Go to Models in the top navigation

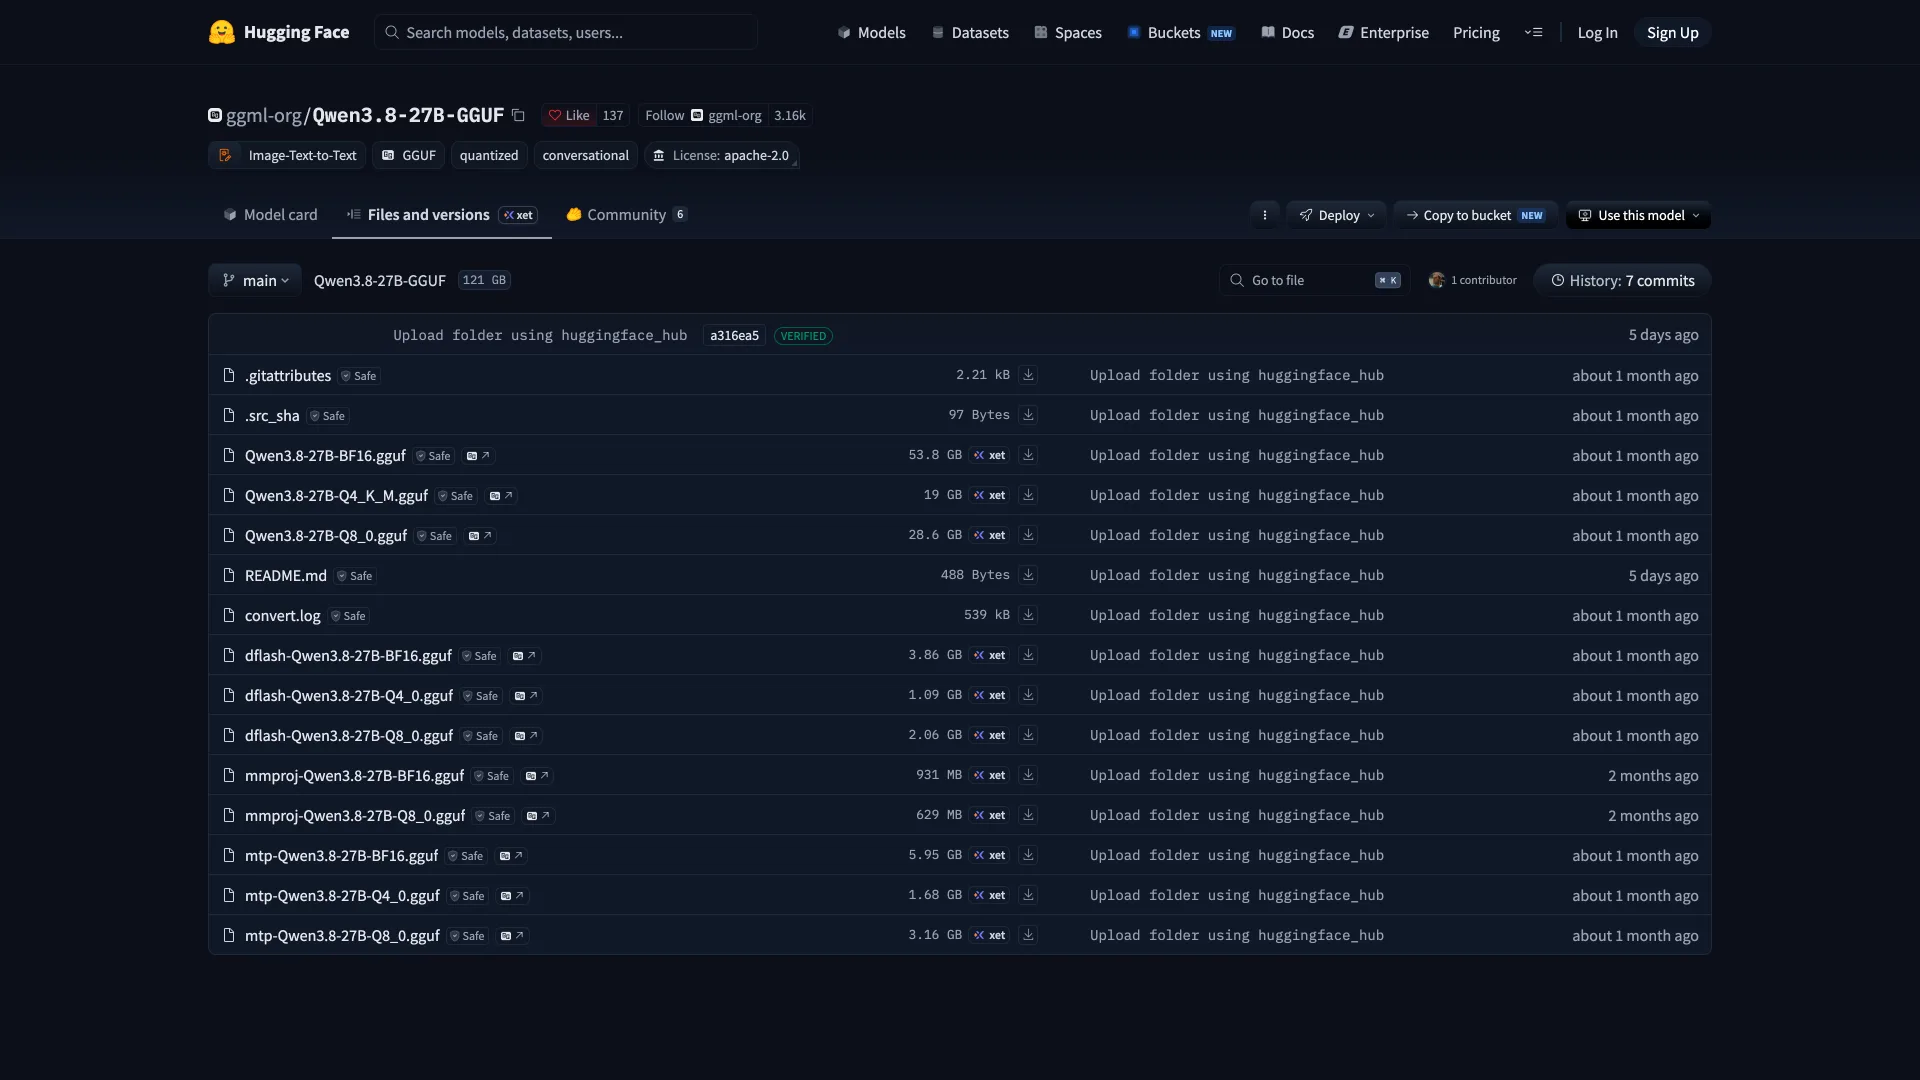pos(871,32)
